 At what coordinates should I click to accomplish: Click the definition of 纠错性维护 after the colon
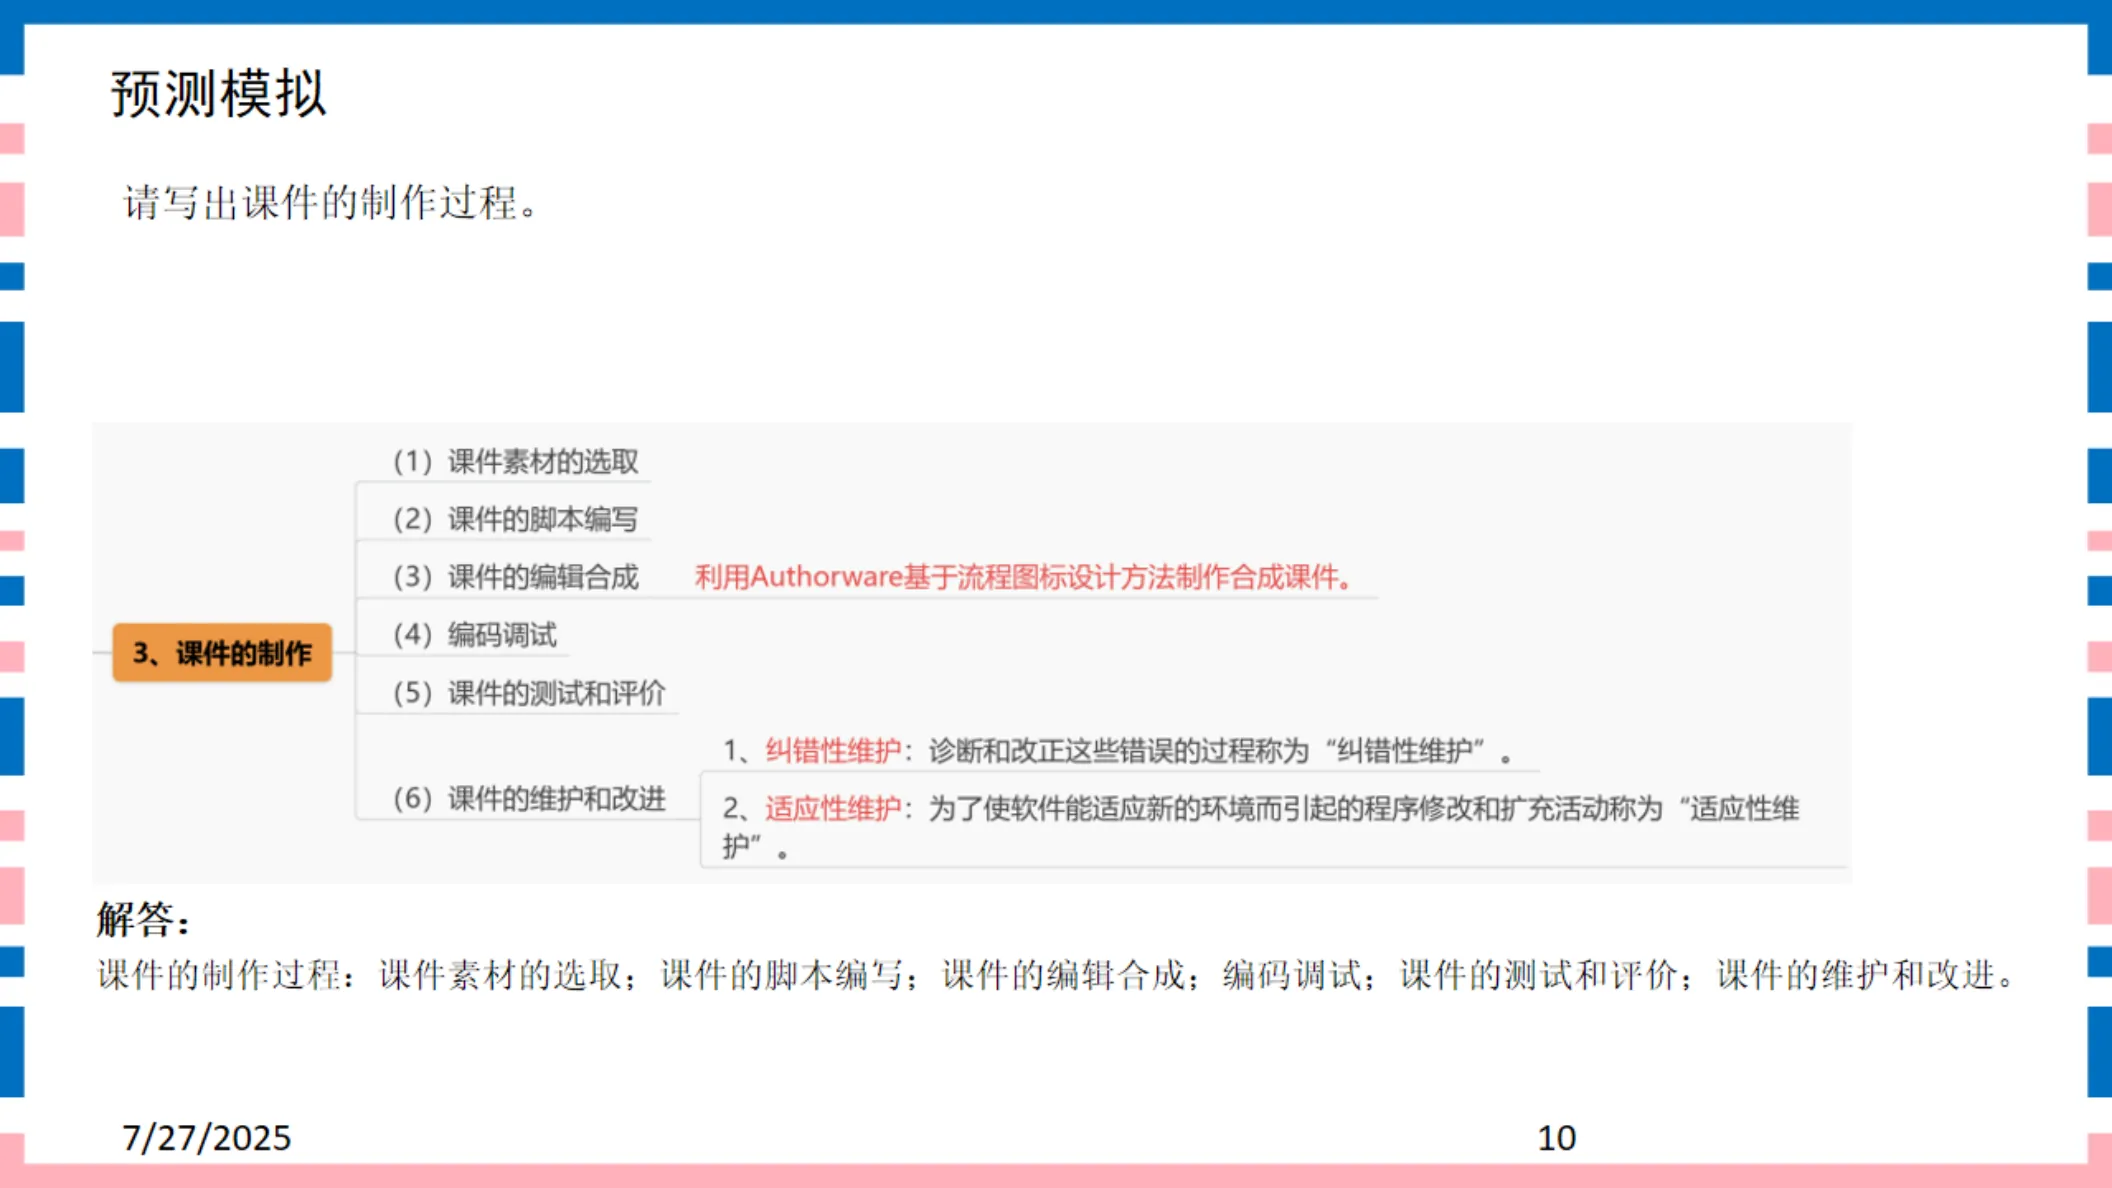(1220, 751)
